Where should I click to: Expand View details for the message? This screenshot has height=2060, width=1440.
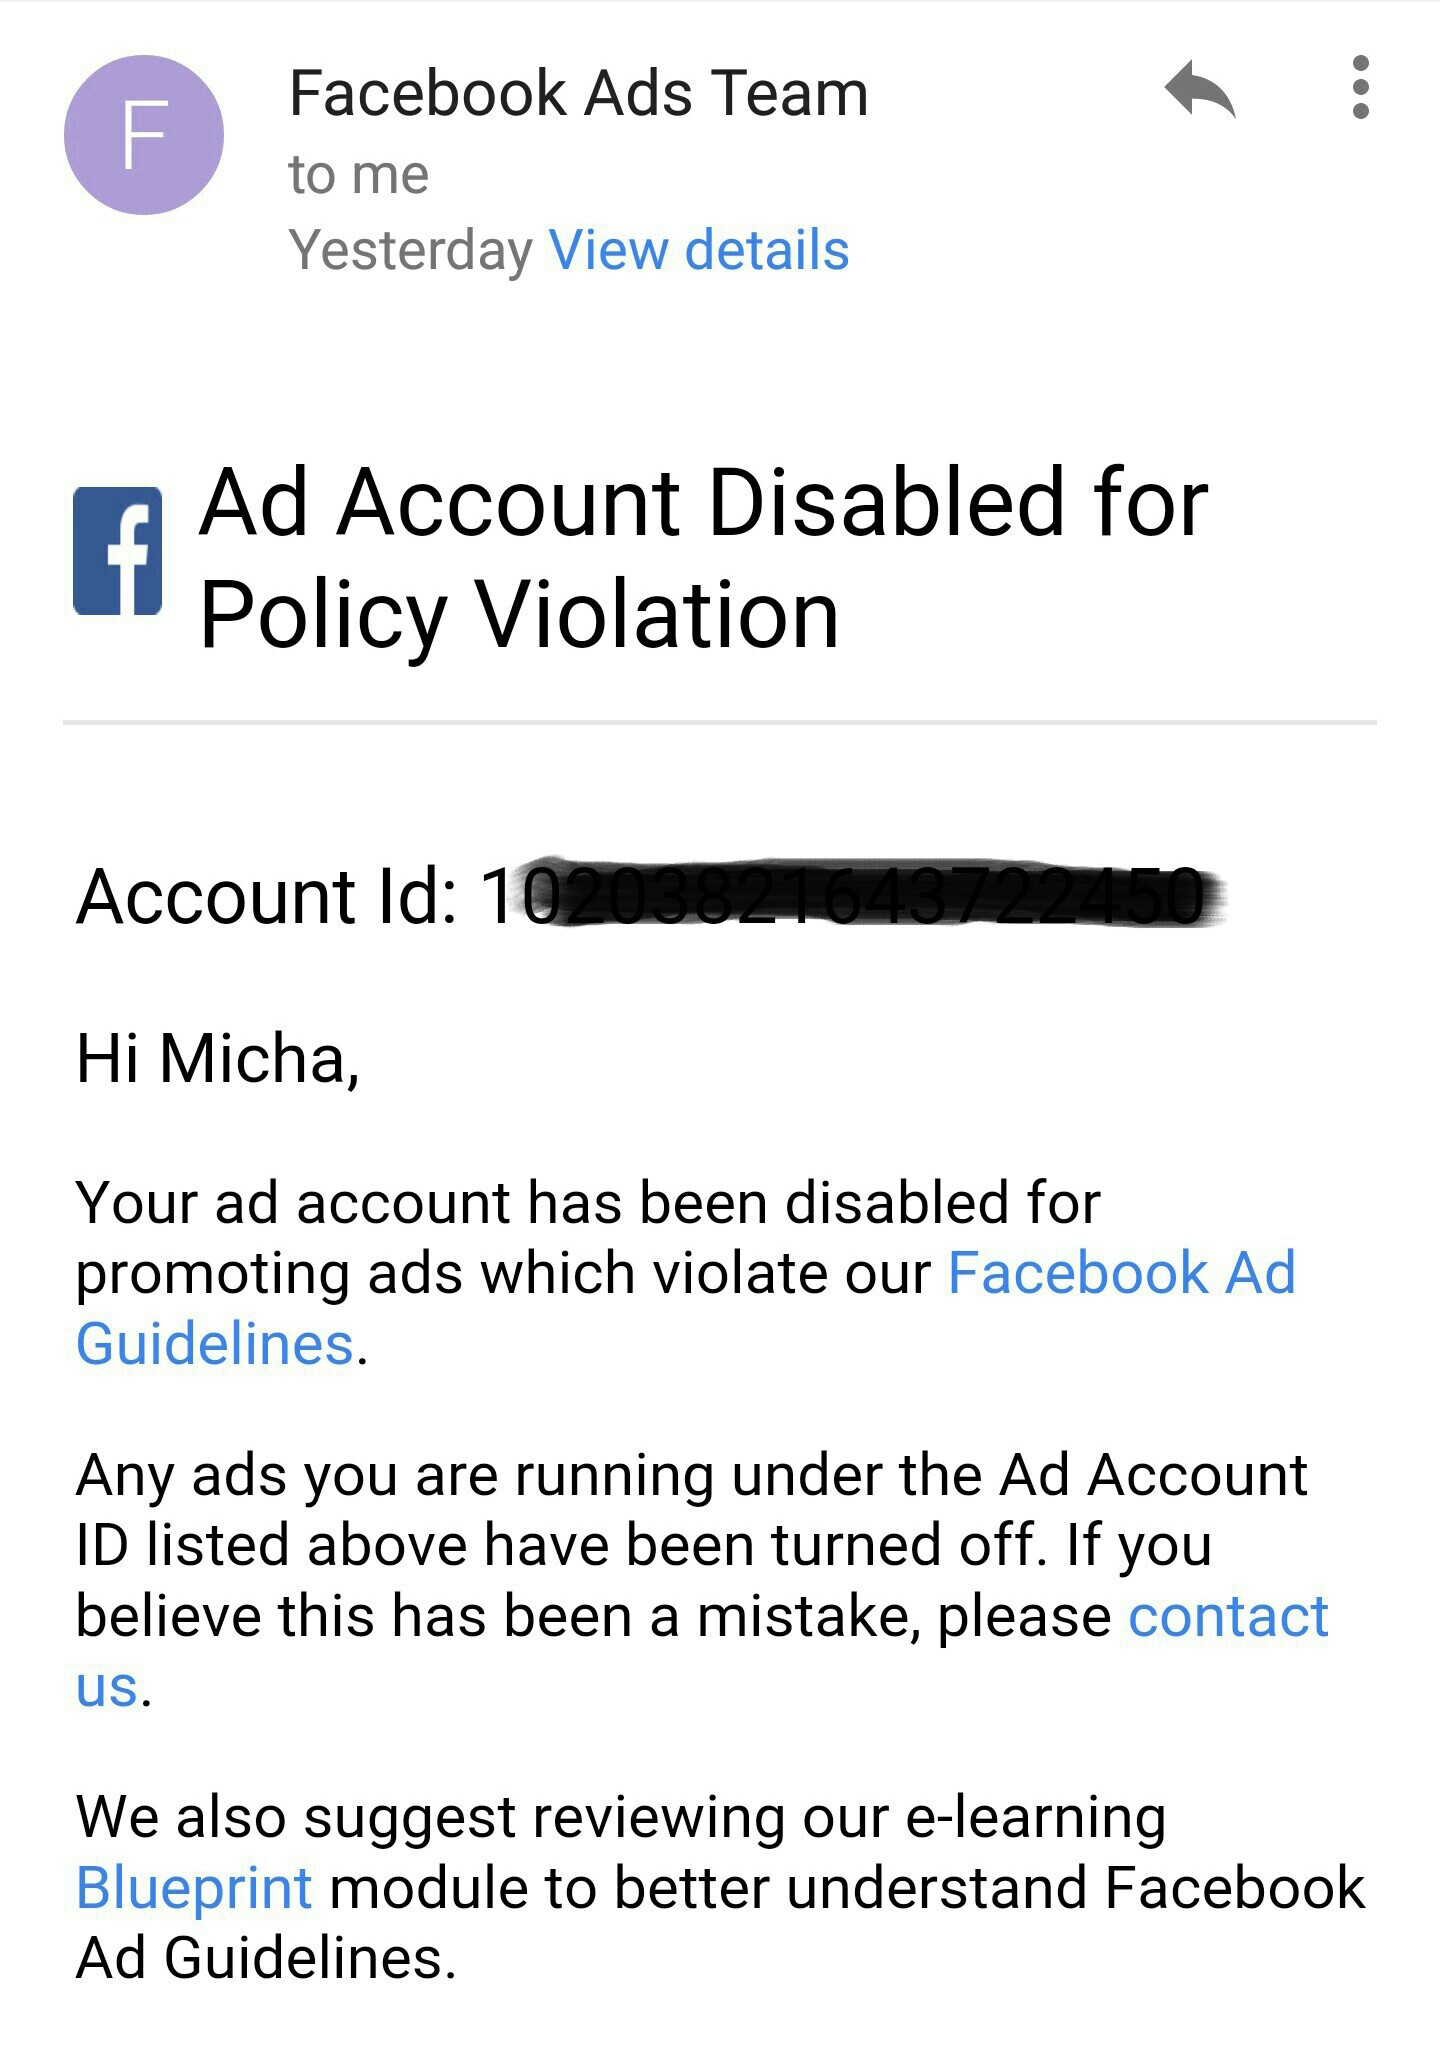point(698,250)
